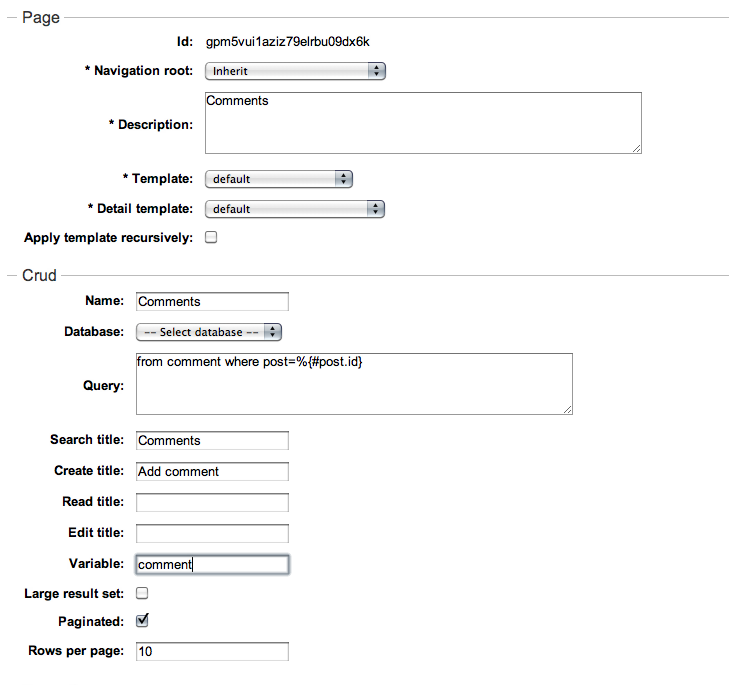Open the Select database dropdown
This screenshot has height=685, width=729.
pos(209,332)
